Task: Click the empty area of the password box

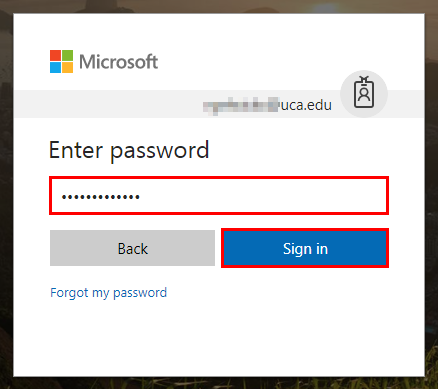Action: tap(263, 196)
